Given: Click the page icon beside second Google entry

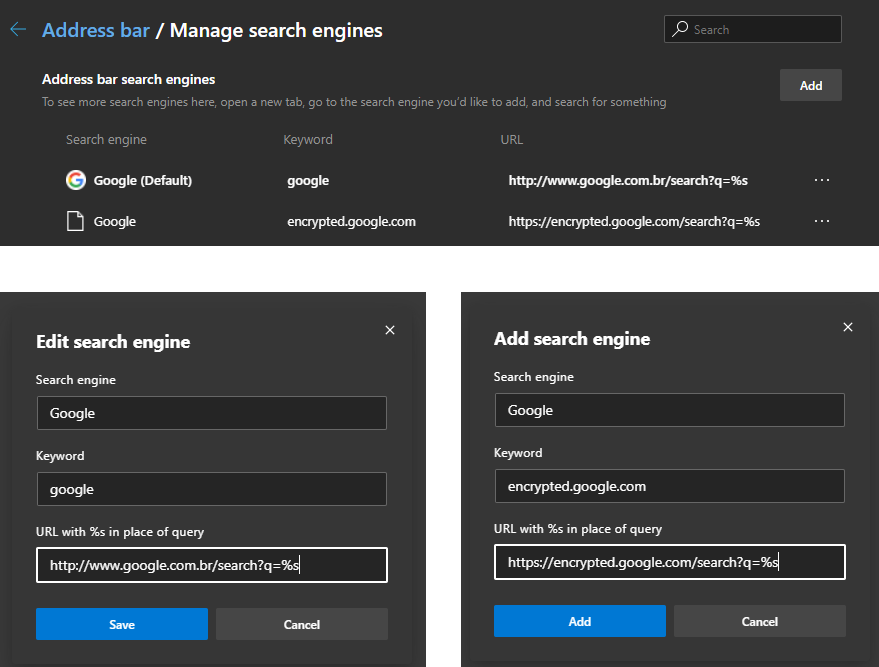Looking at the screenshot, I should (x=75, y=221).
